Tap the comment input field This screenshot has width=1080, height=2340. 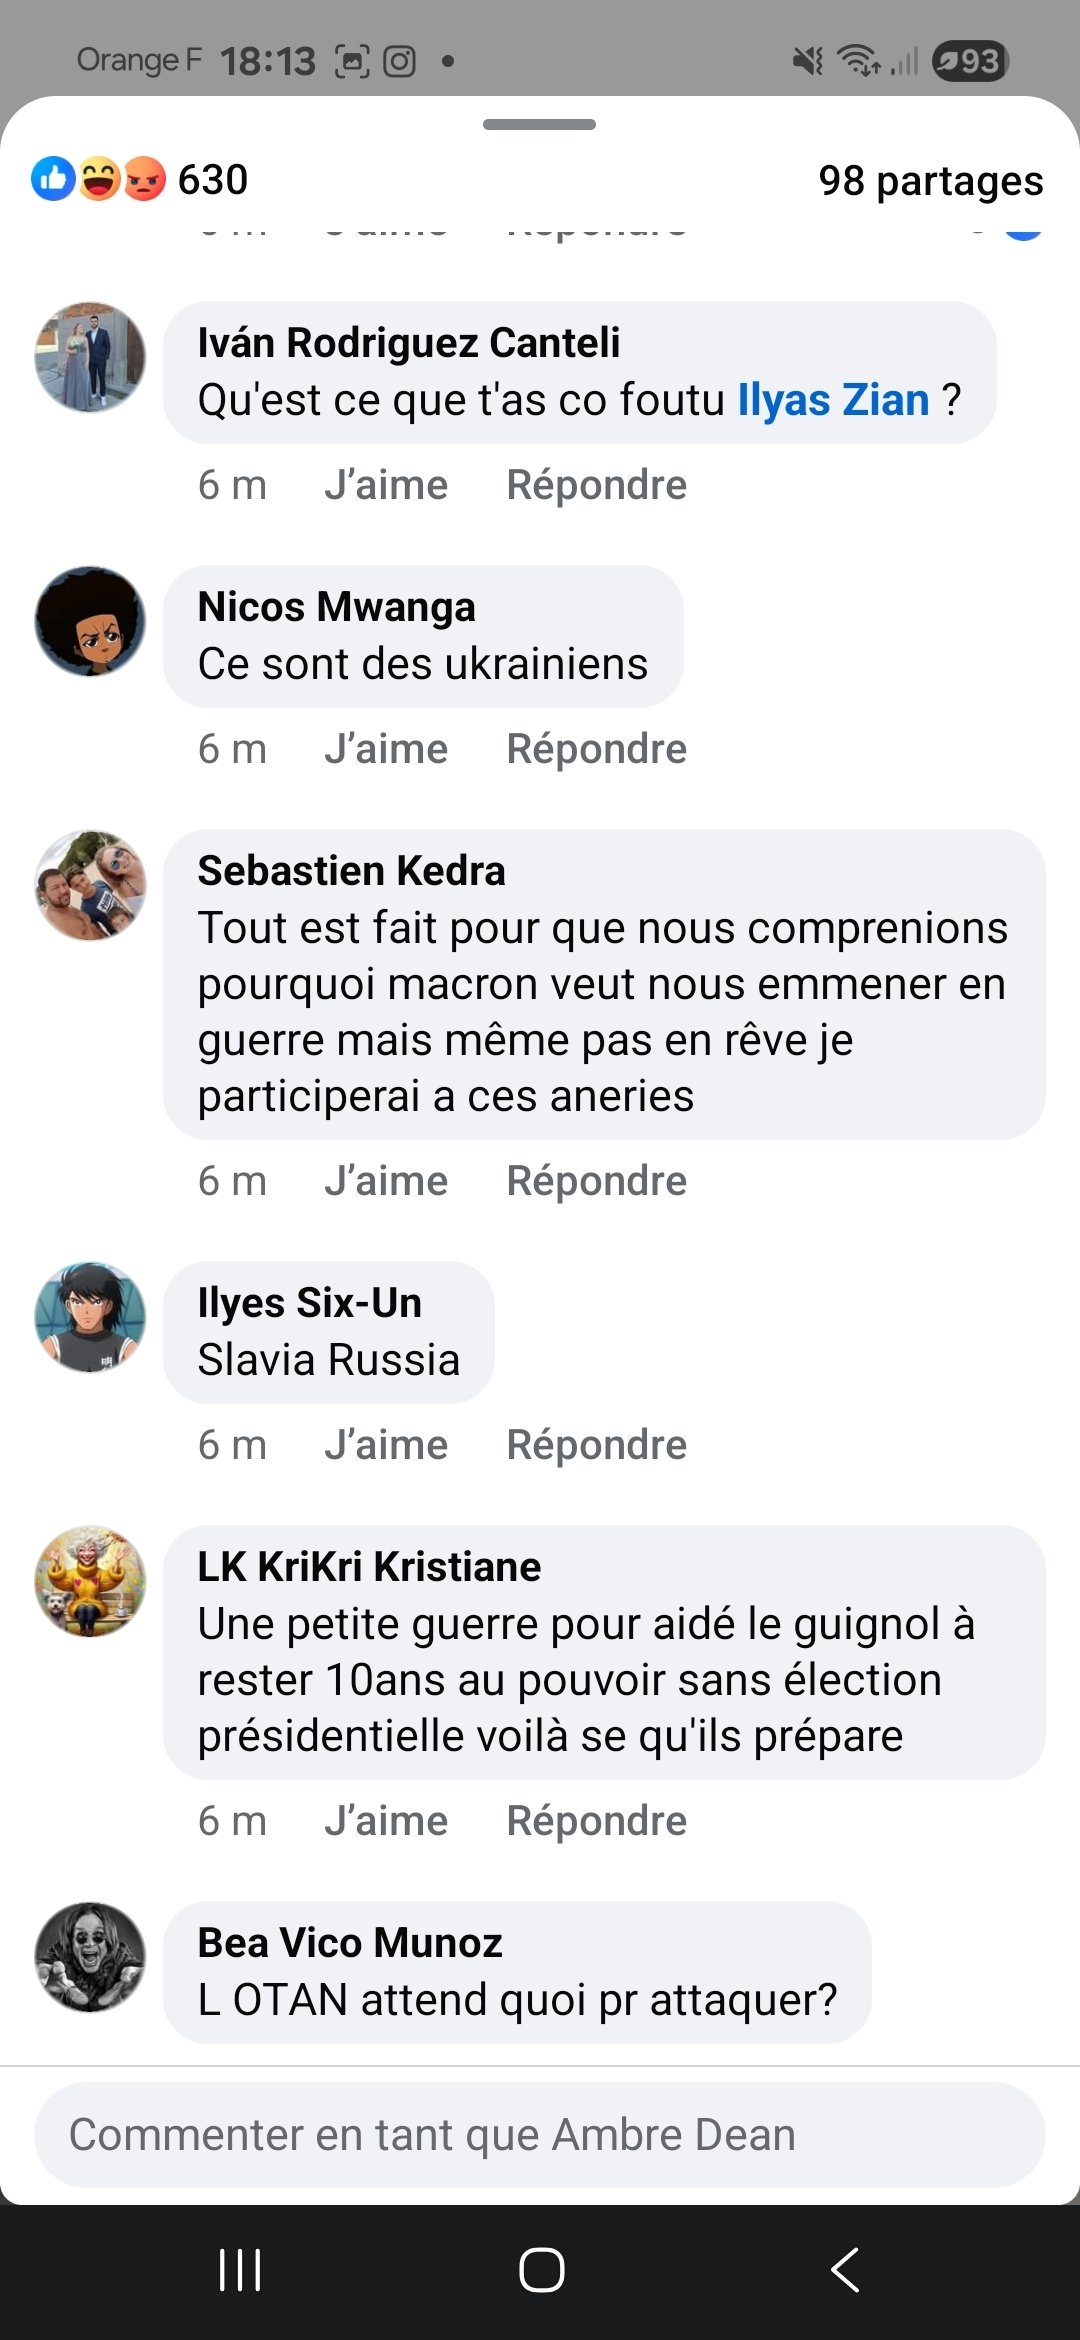pos(540,2135)
